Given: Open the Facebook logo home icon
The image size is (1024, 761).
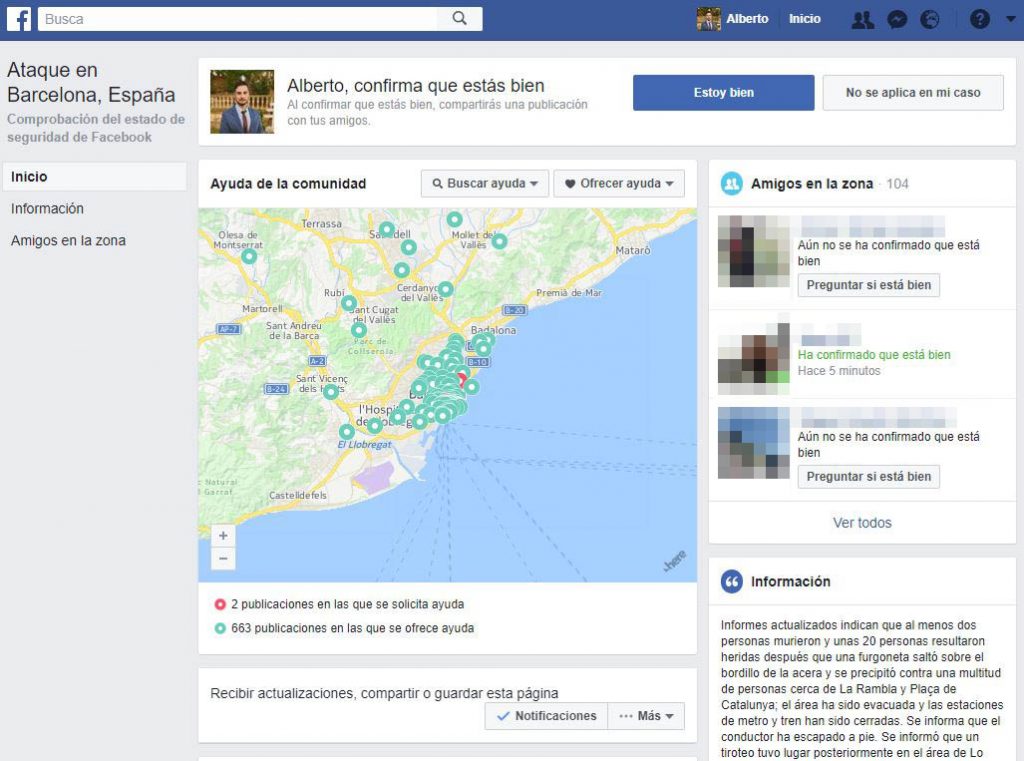Looking at the screenshot, I should point(19,18).
